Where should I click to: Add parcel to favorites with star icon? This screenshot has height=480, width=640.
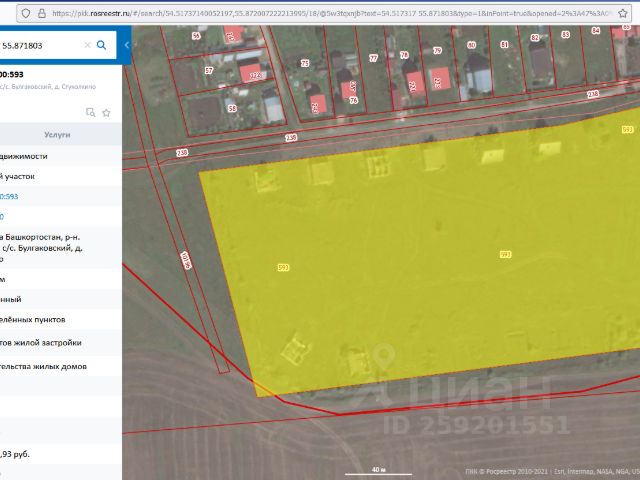click(106, 112)
